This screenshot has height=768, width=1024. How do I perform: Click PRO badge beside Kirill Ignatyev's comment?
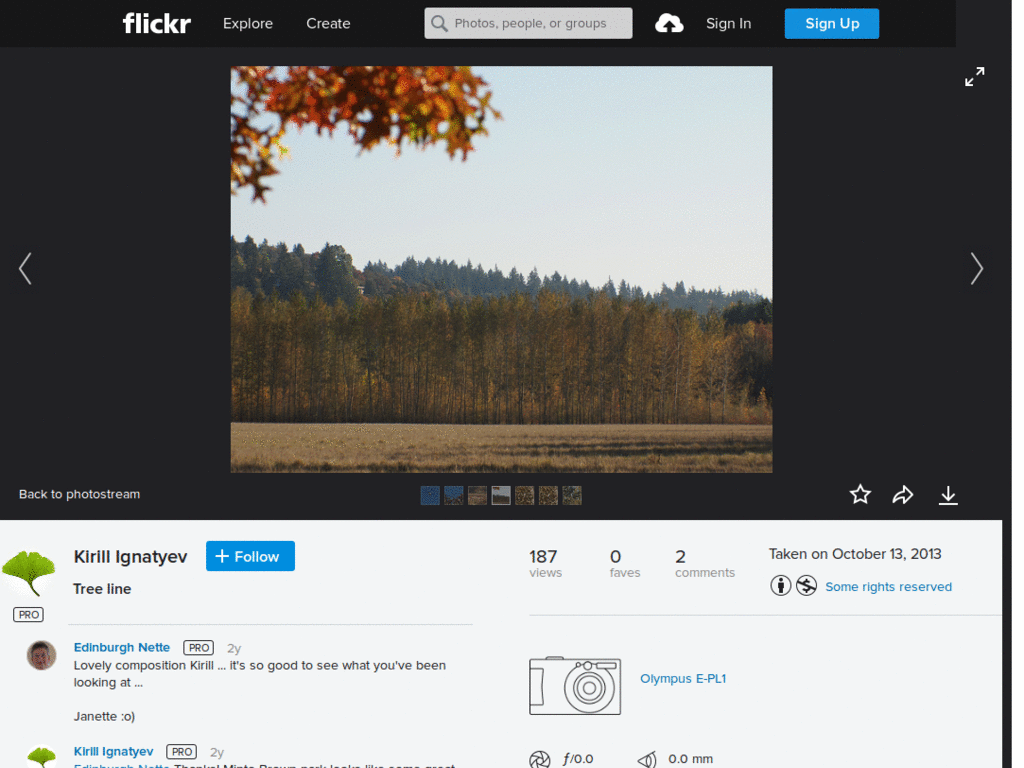182,752
